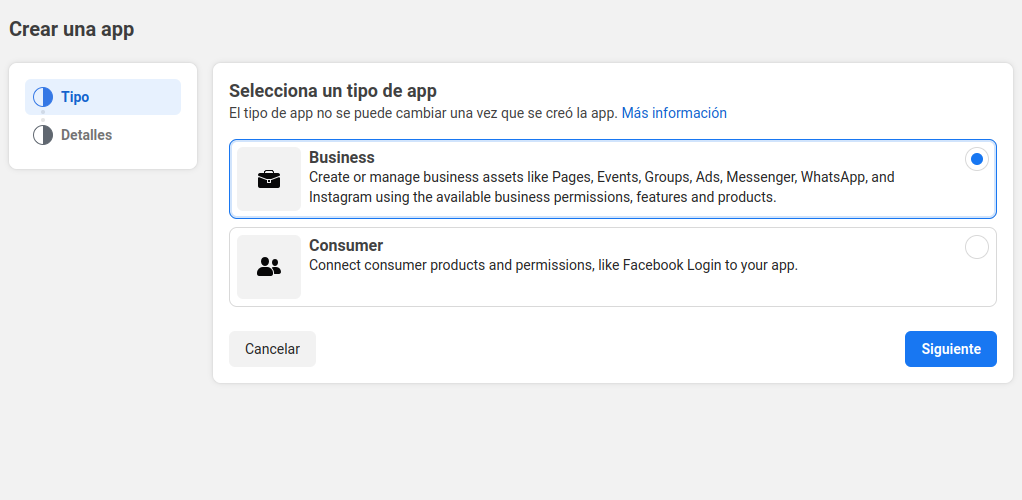Open the Más información link
Viewport: 1022px width, 500px height.
point(674,113)
